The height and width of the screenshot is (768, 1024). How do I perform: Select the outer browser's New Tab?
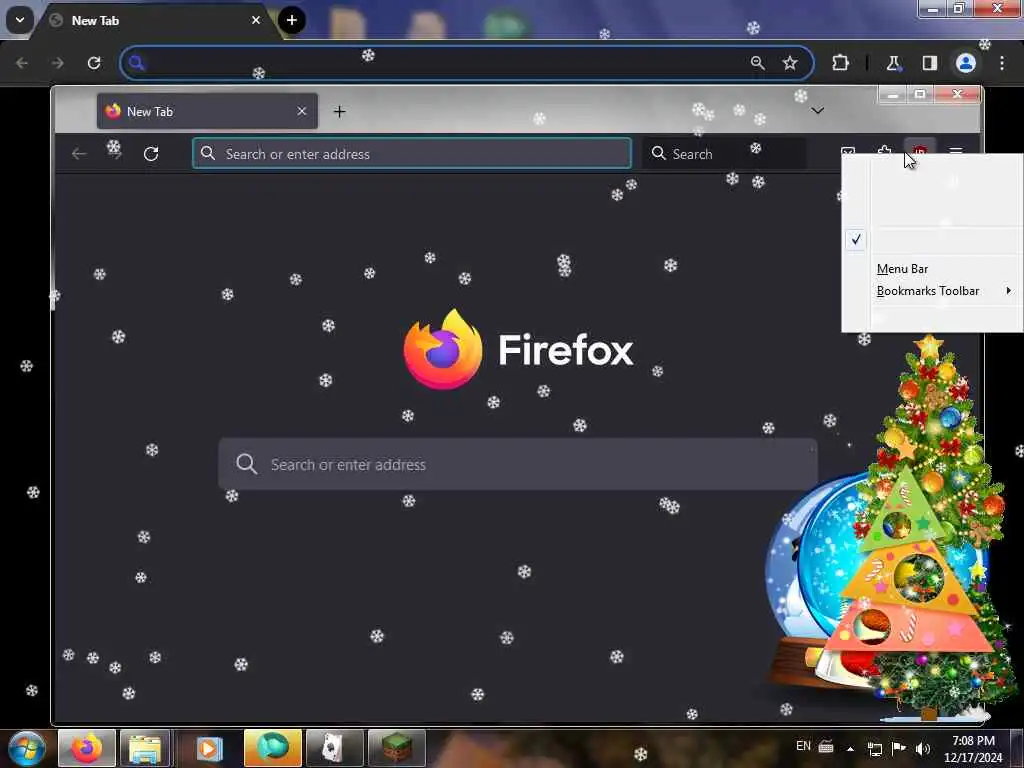(155, 21)
